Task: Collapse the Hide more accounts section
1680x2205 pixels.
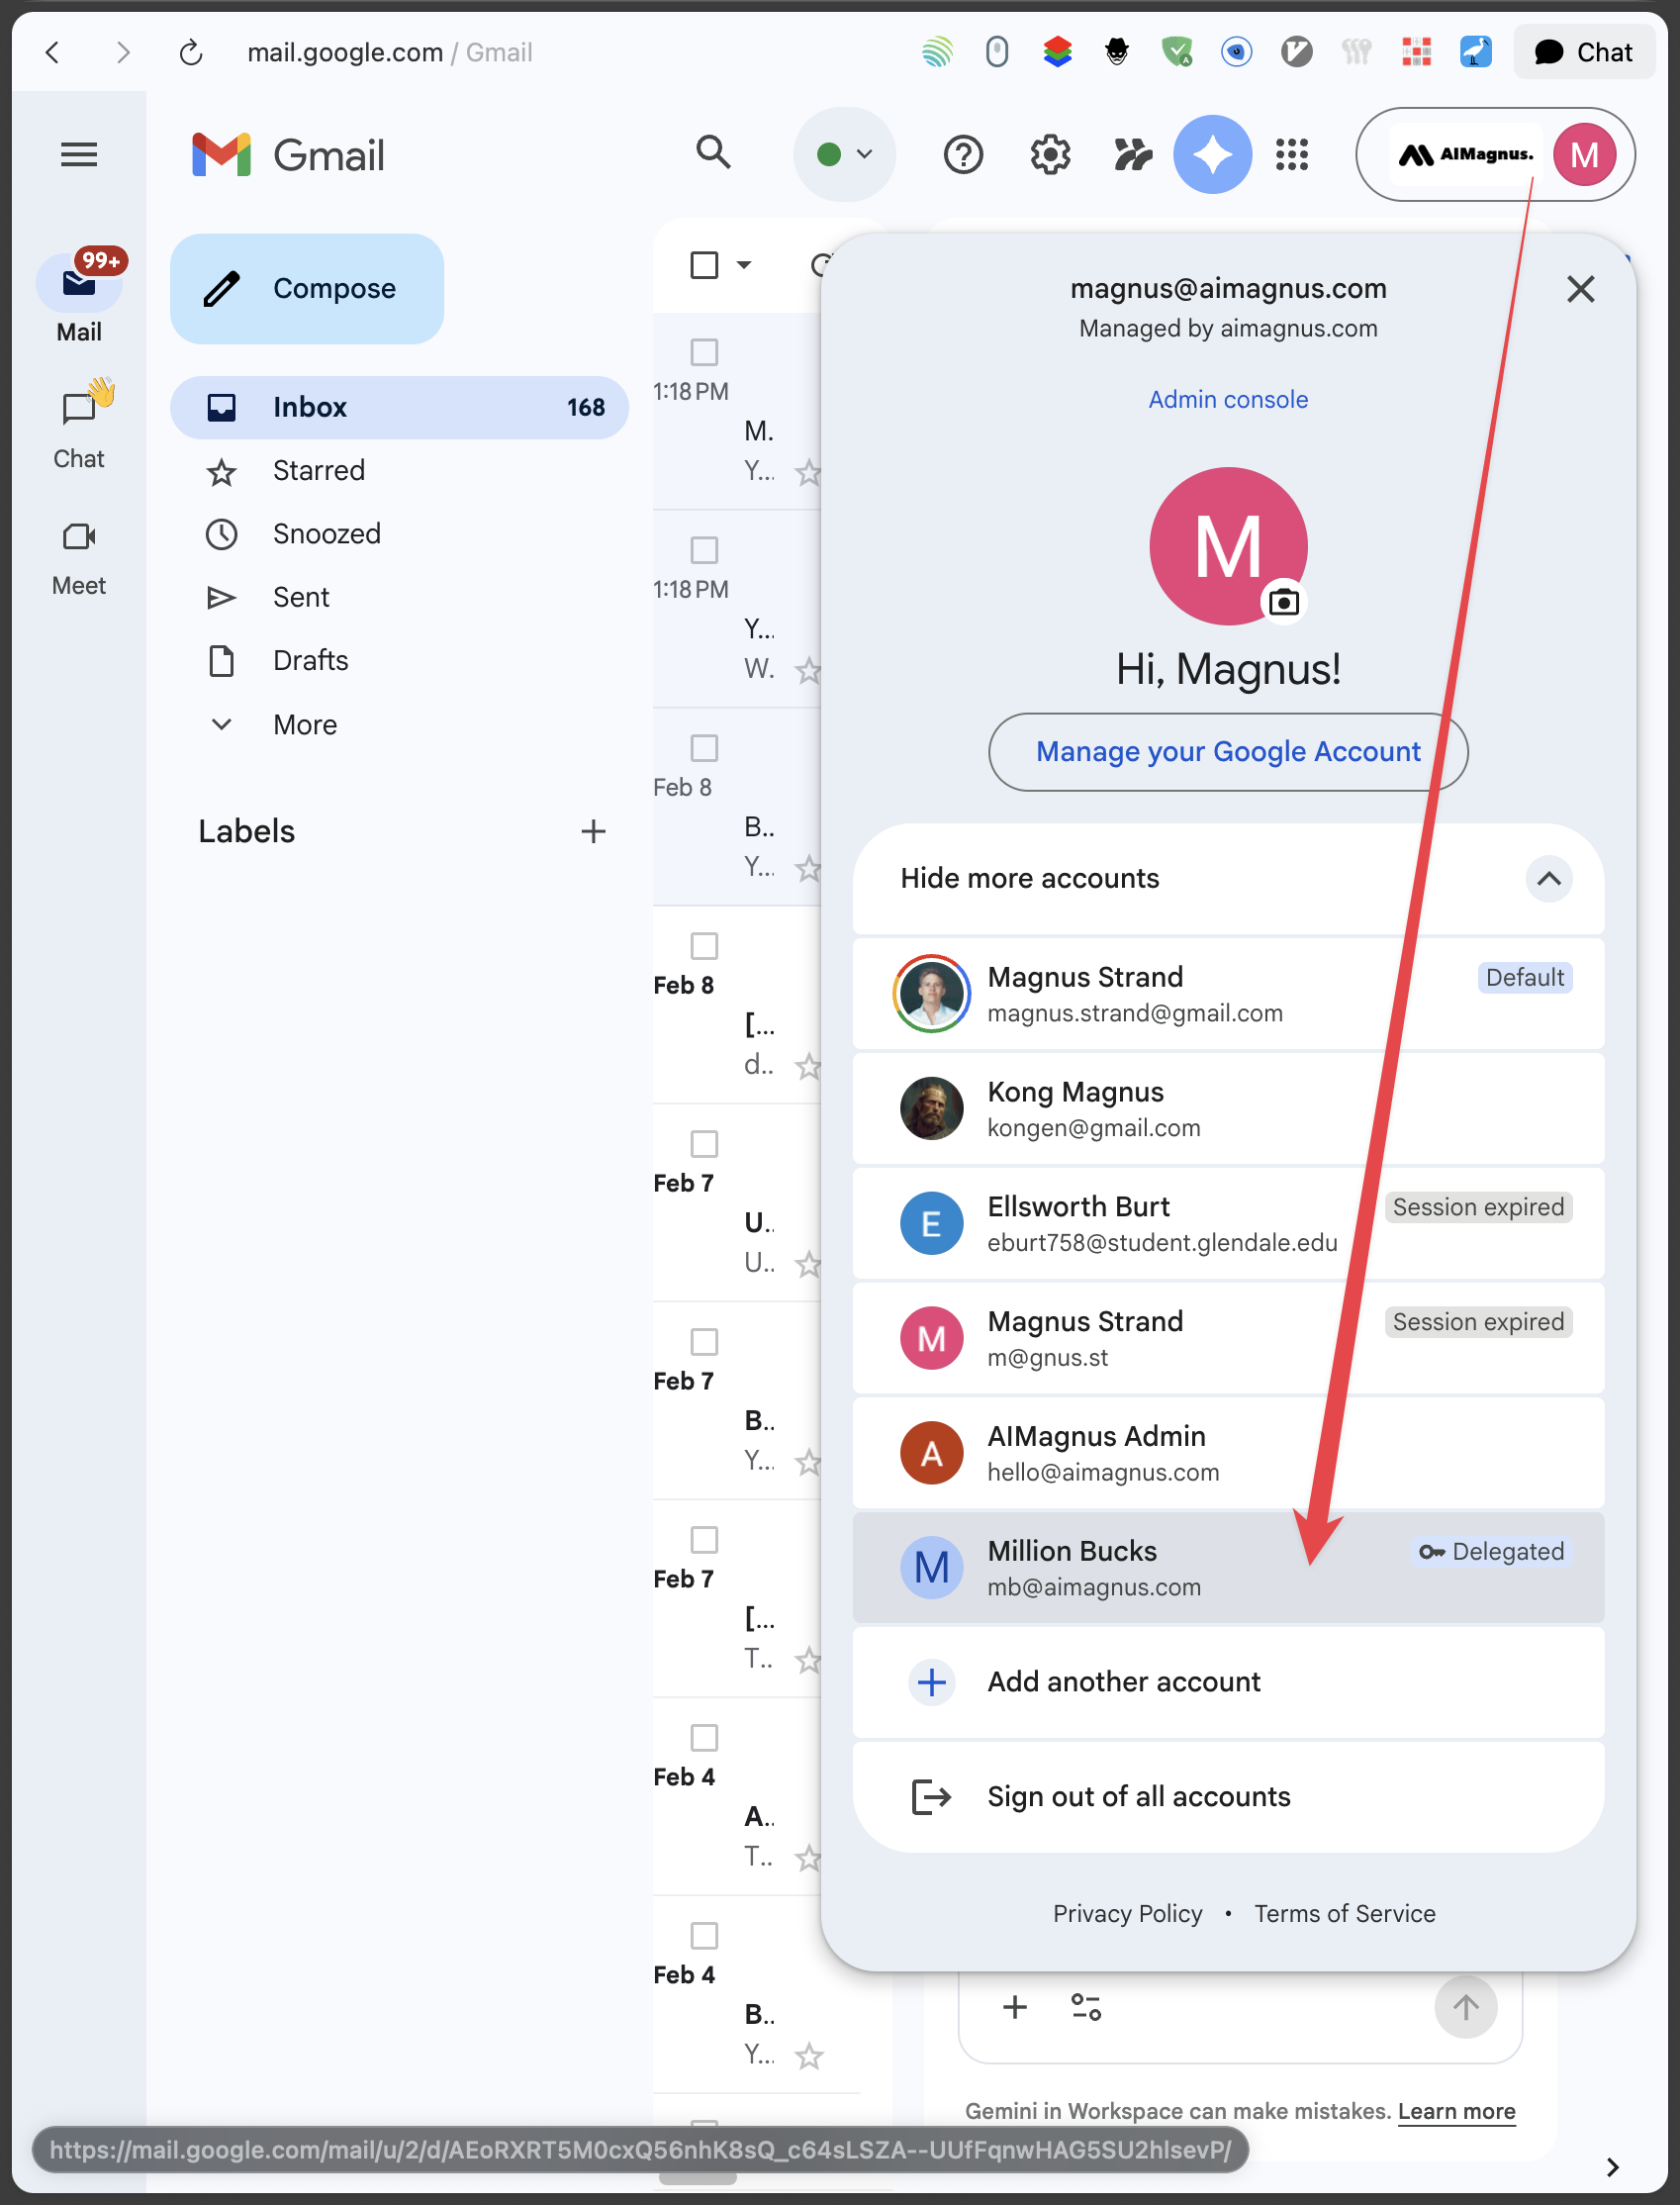Action: coord(1548,878)
